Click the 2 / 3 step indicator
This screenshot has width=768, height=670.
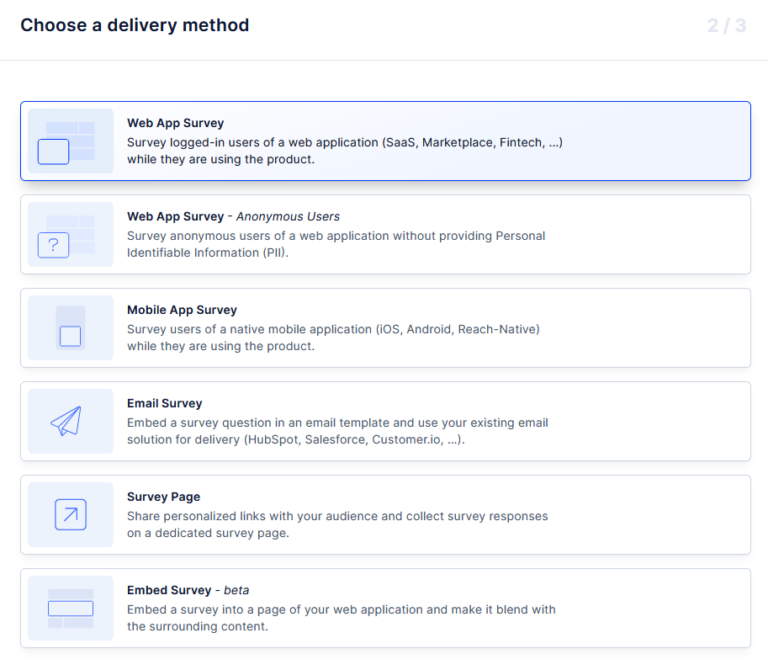pos(726,26)
